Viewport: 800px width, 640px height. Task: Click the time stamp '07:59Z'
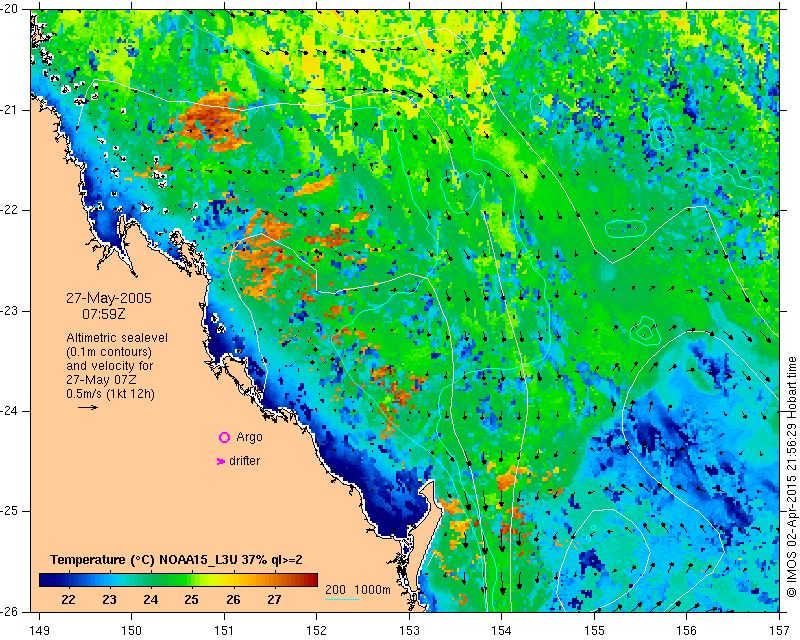pyautogui.click(x=104, y=314)
